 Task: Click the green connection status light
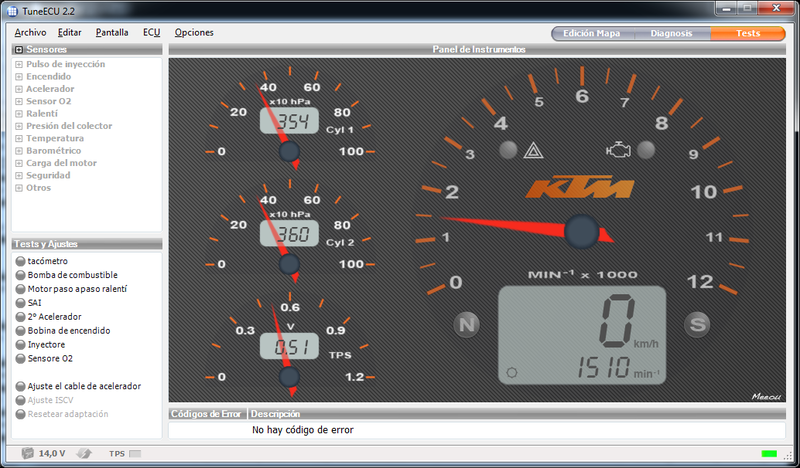(768, 454)
